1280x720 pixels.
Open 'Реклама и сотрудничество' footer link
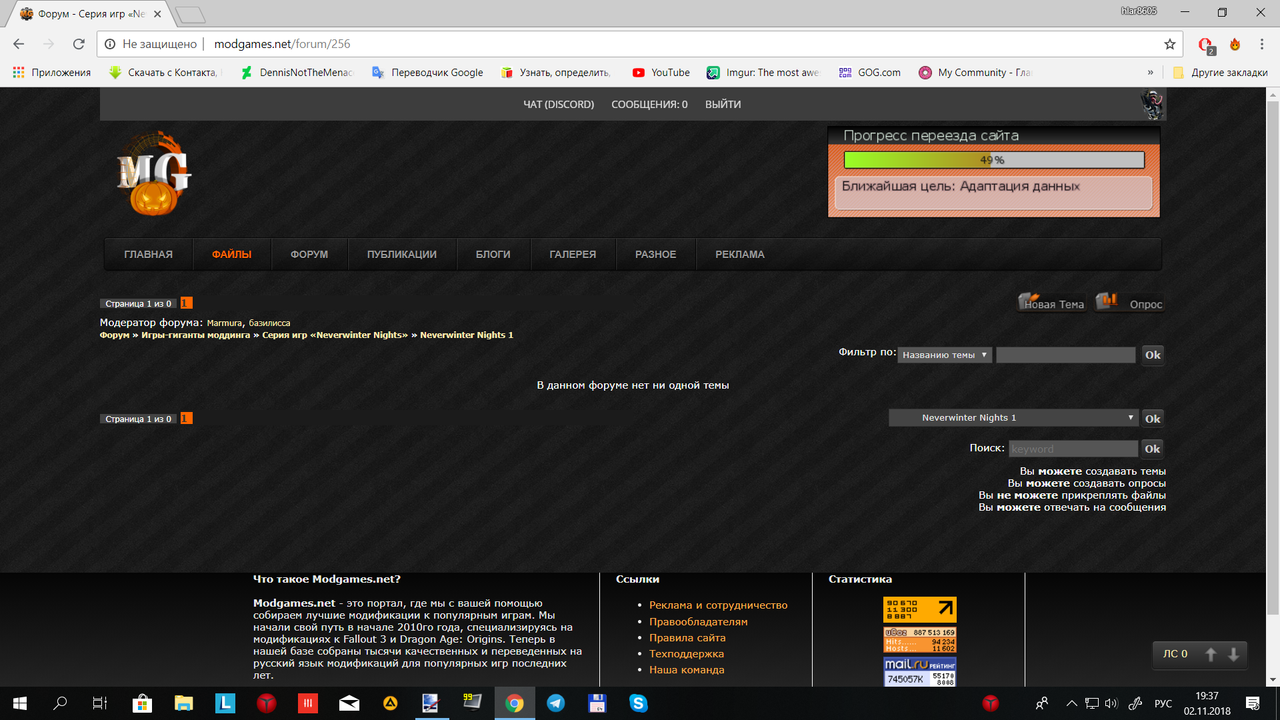tap(718, 605)
